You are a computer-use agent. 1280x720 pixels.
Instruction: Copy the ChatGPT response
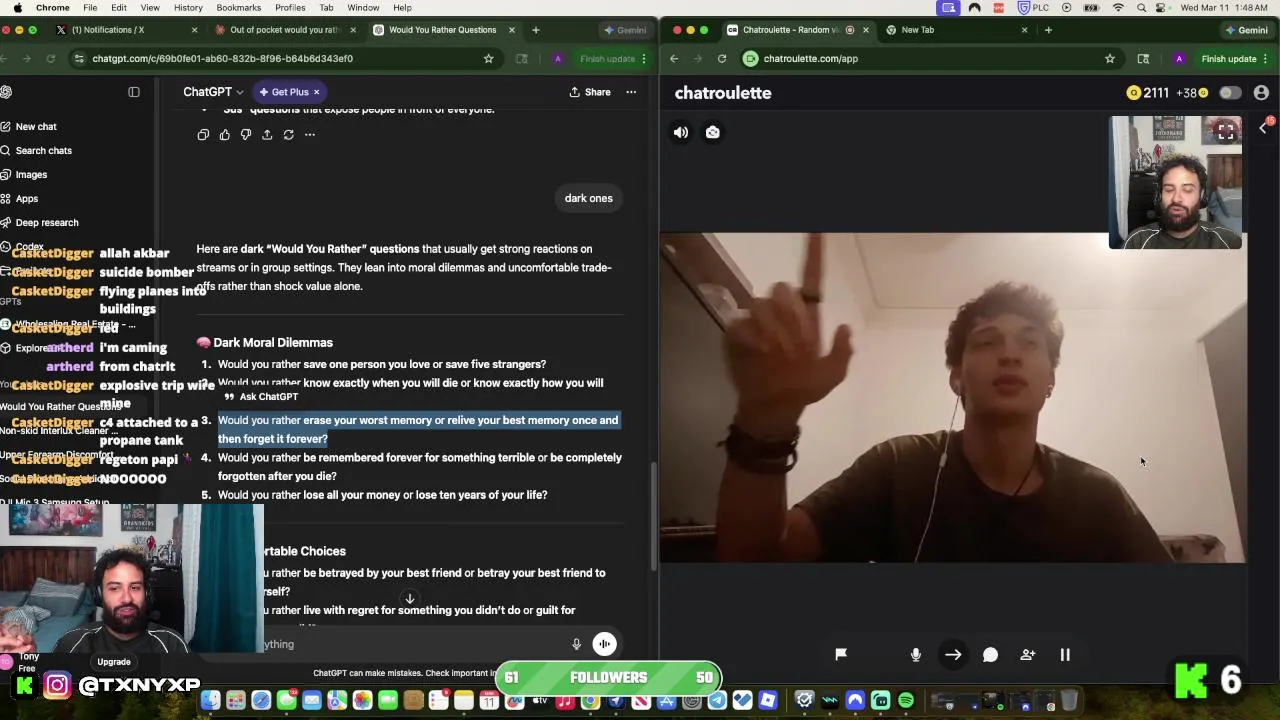pyautogui.click(x=203, y=135)
